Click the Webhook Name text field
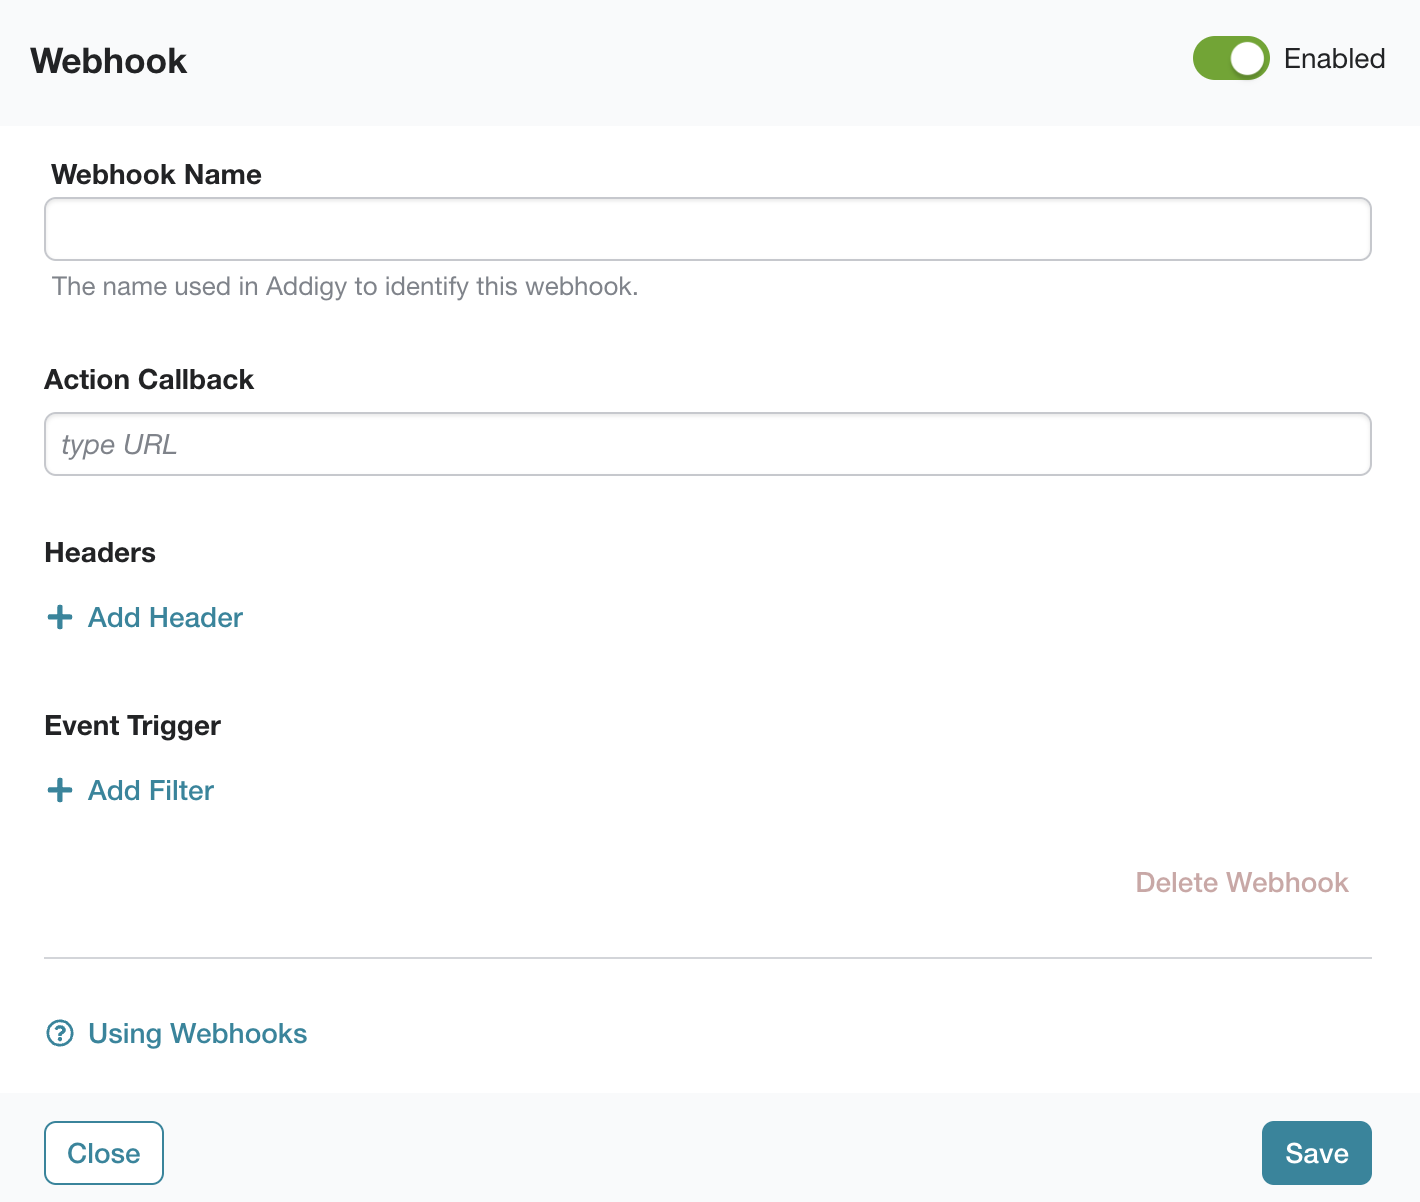1420x1202 pixels. pyautogui.click(x=707, y=229)
